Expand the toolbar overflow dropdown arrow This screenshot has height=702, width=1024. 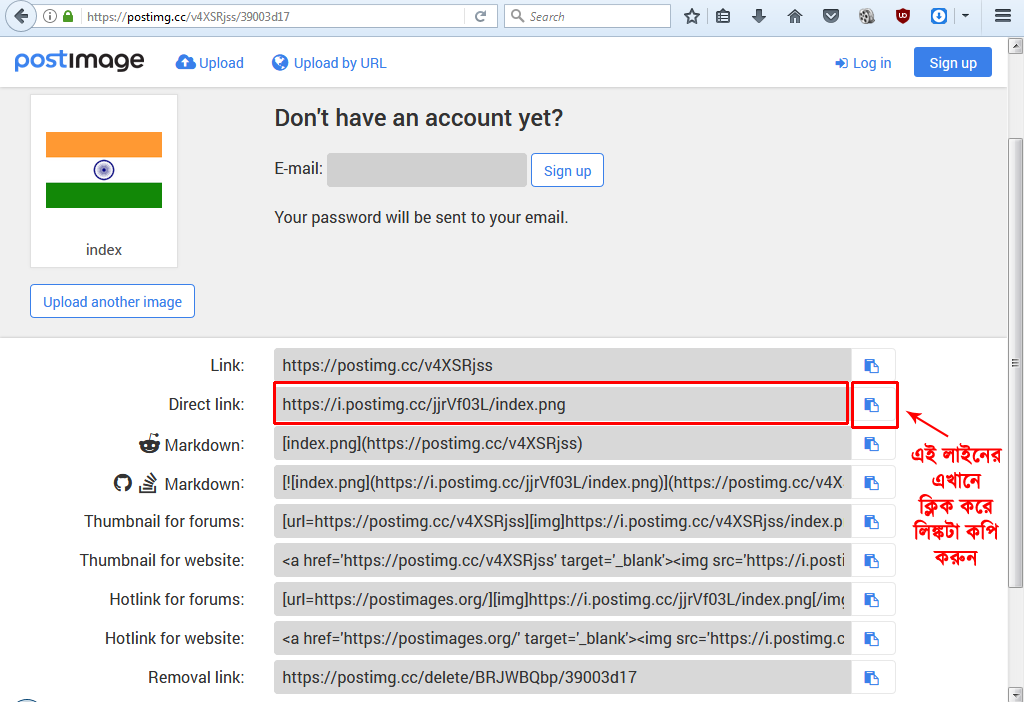click(x=965, y=16)
